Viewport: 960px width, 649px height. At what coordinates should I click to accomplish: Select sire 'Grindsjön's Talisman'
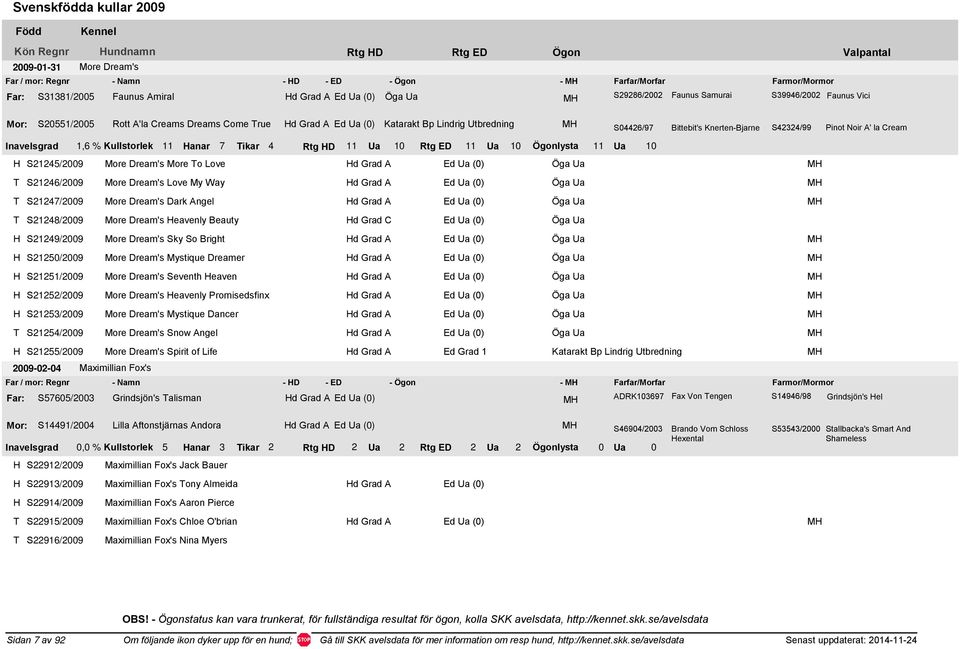click(157, 398)
